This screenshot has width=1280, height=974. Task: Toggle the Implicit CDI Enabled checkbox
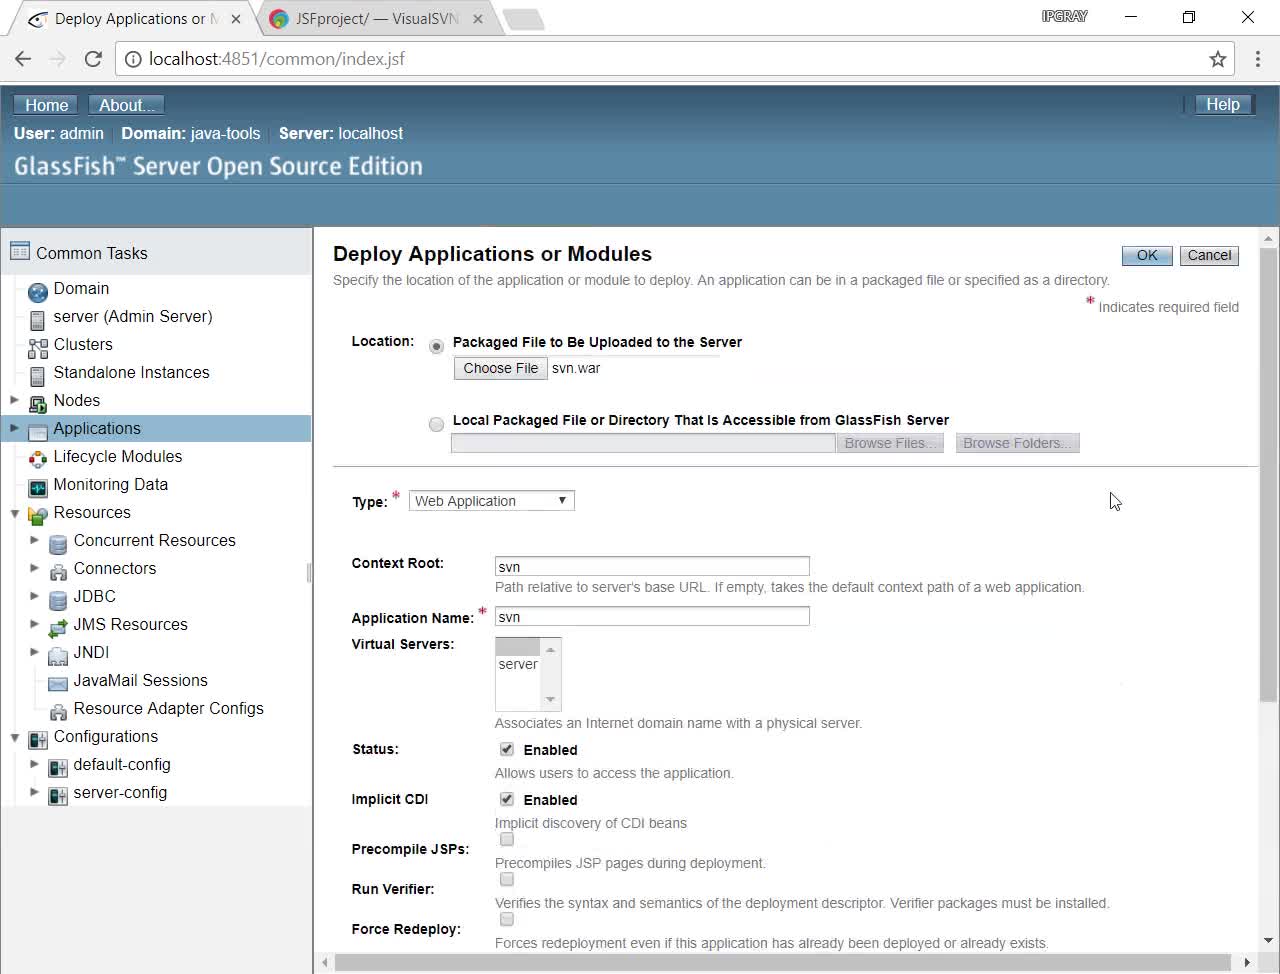pos(507,799)
